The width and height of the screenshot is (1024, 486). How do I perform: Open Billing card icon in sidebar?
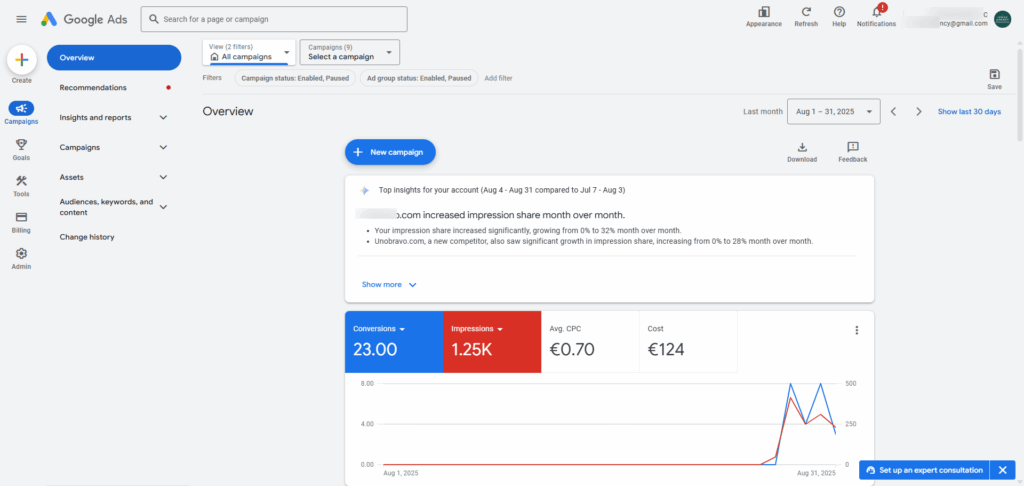coord(21,217)
